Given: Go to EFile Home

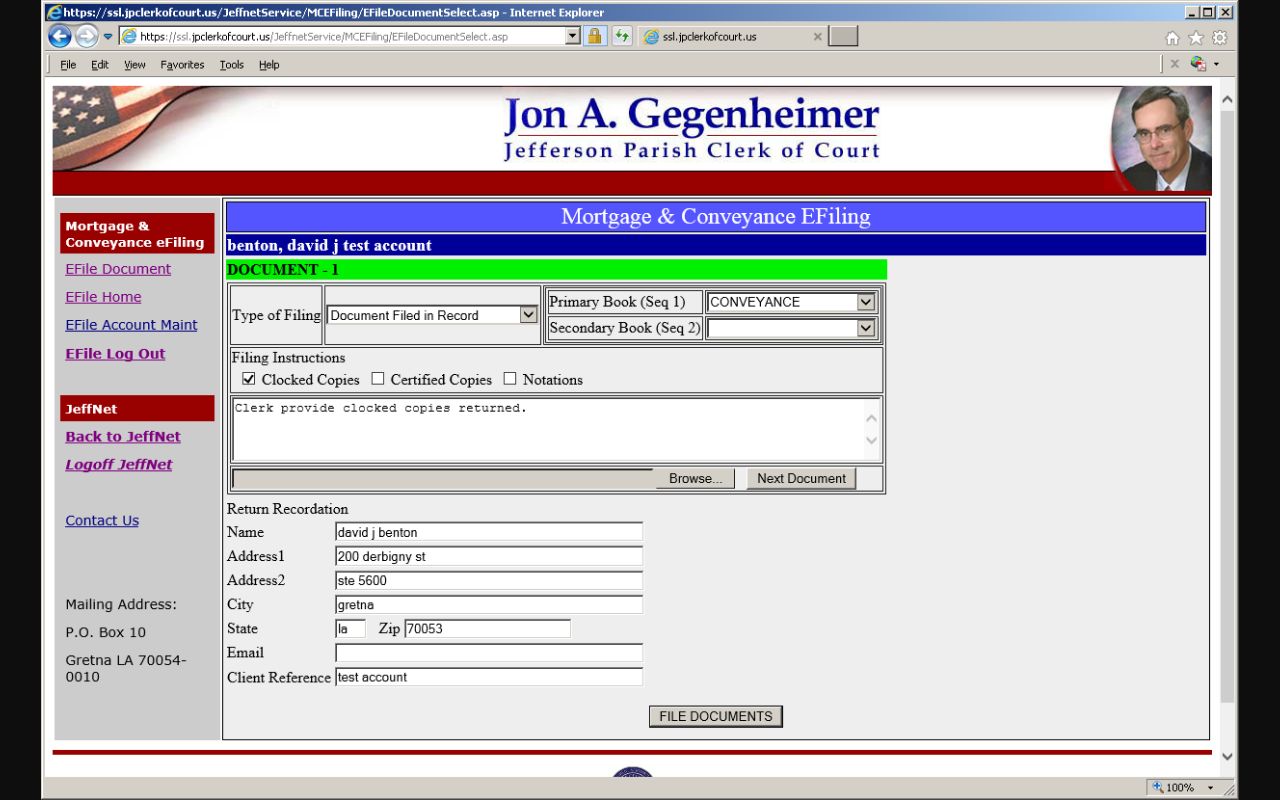Looking at the screenshot, I should point(103,297).
